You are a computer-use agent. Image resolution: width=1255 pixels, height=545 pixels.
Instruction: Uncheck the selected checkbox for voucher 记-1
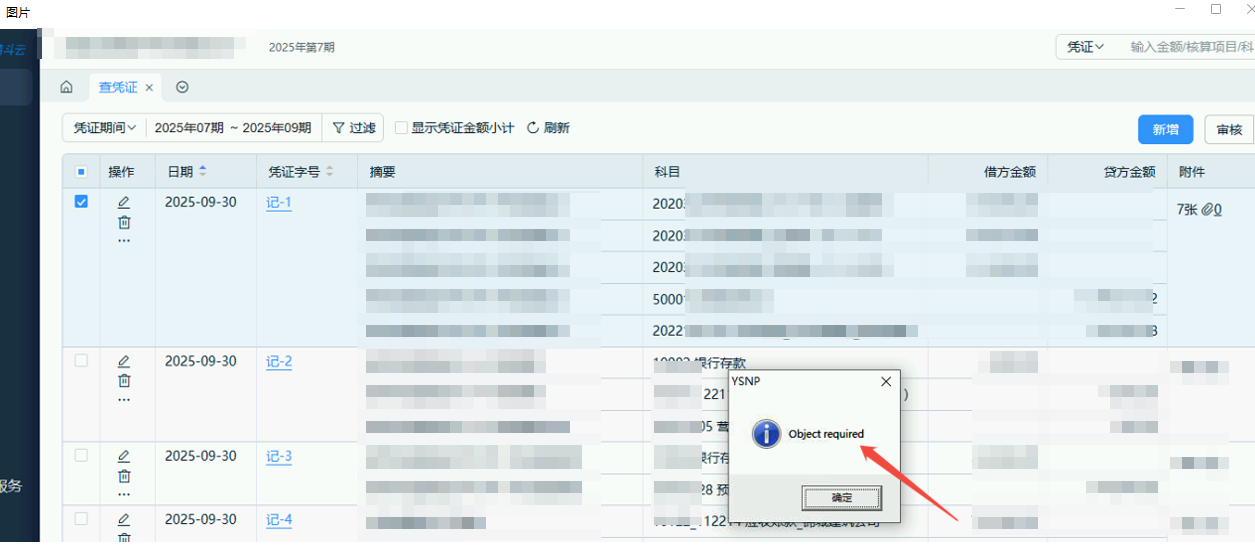pyautogui.click(x=81, y=201)
